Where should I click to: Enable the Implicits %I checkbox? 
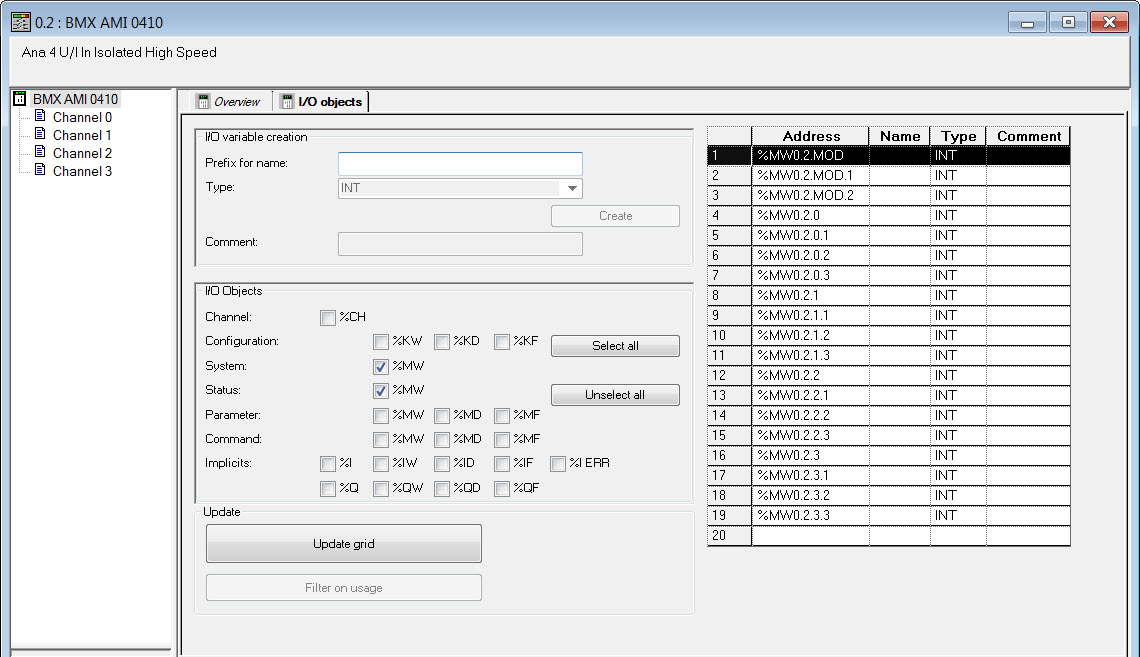tap(328, 464)
